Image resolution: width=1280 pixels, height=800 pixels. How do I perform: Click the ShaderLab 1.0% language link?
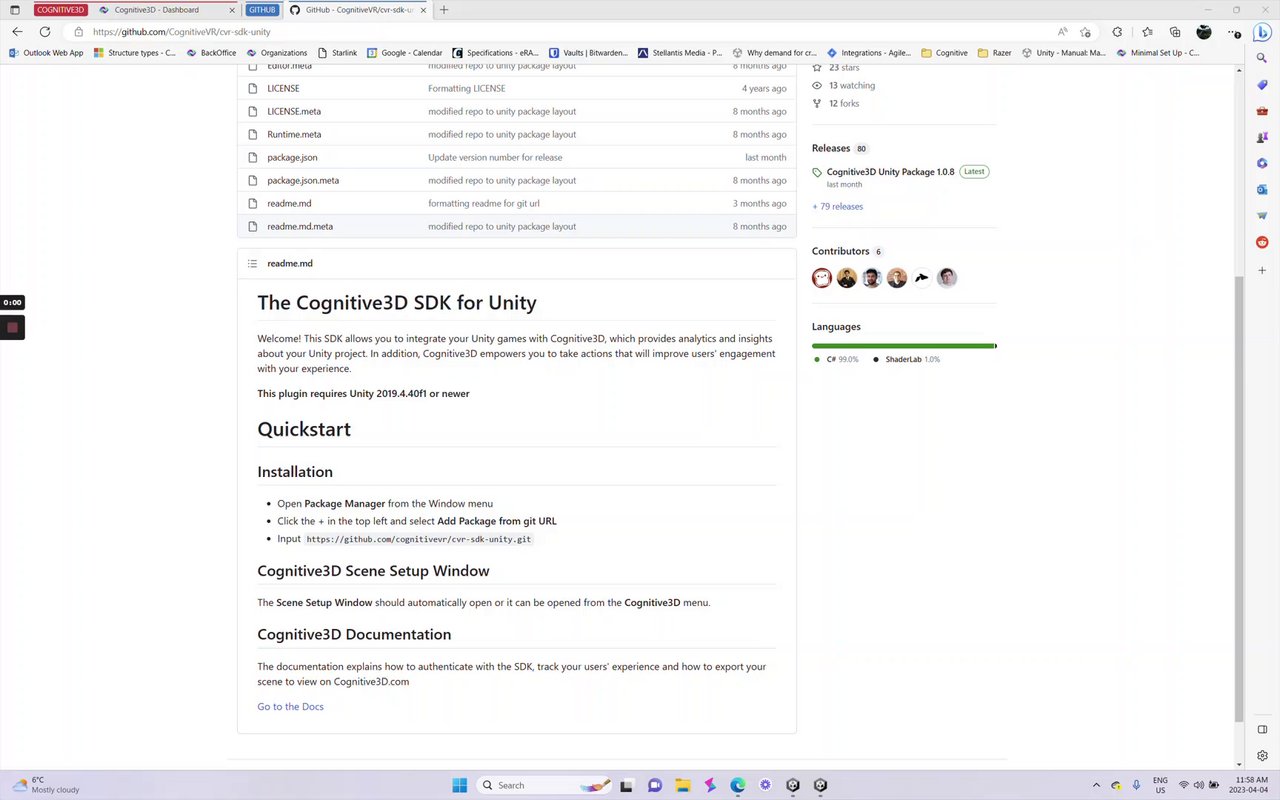point(906,359)
